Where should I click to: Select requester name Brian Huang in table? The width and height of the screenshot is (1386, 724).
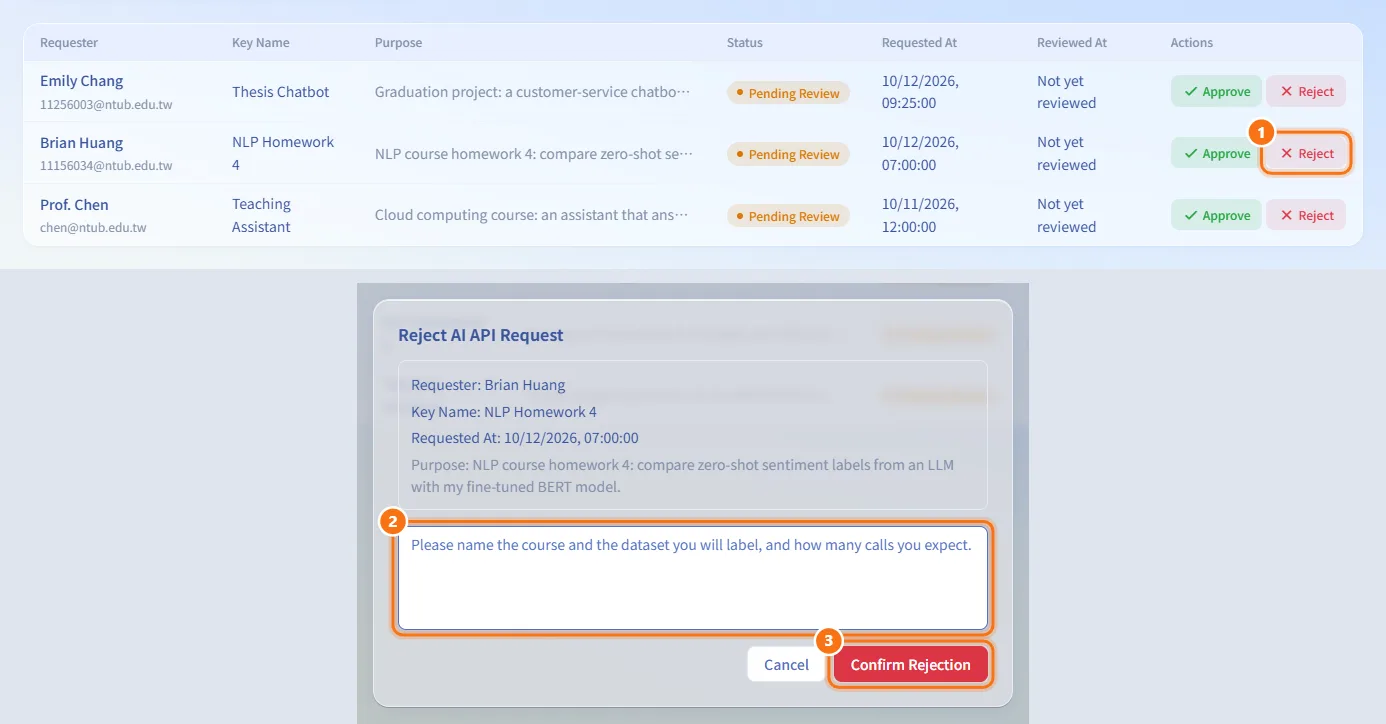[x=82, y=143]
